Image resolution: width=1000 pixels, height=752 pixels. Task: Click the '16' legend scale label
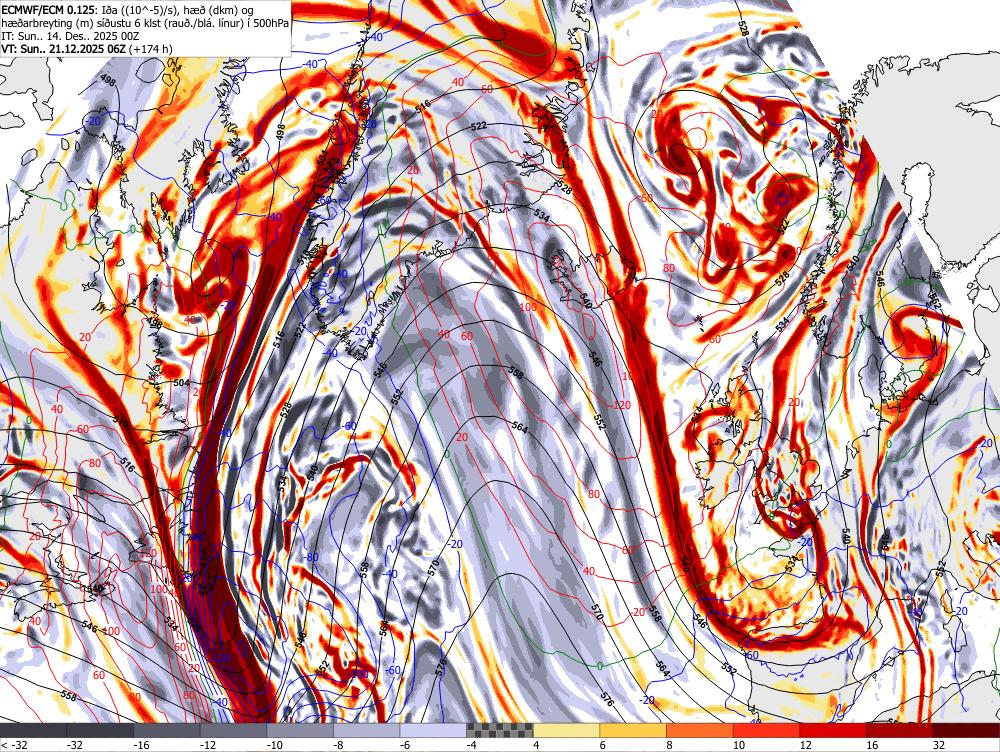coord(872,745)
